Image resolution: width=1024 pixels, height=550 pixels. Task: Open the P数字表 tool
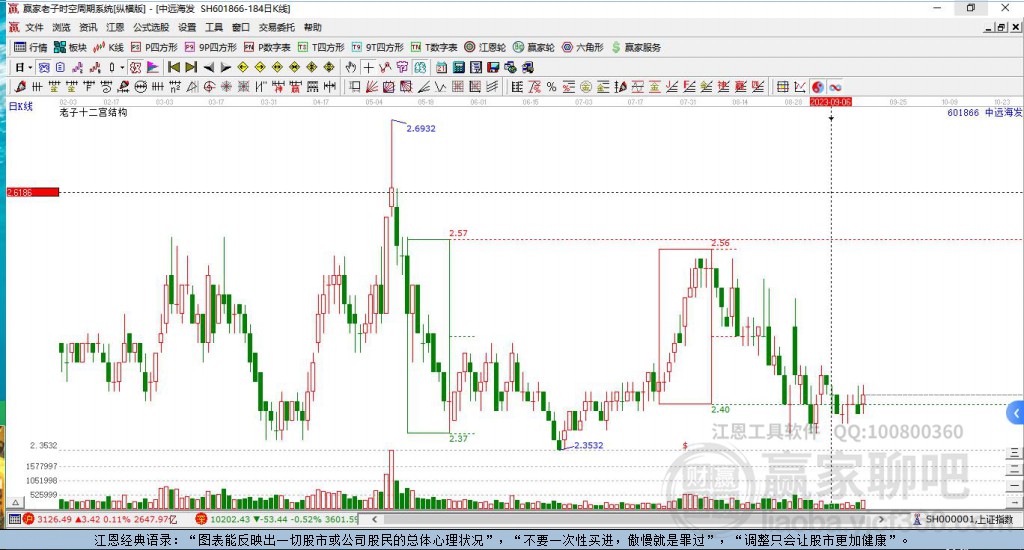click(x=267, y=47)
